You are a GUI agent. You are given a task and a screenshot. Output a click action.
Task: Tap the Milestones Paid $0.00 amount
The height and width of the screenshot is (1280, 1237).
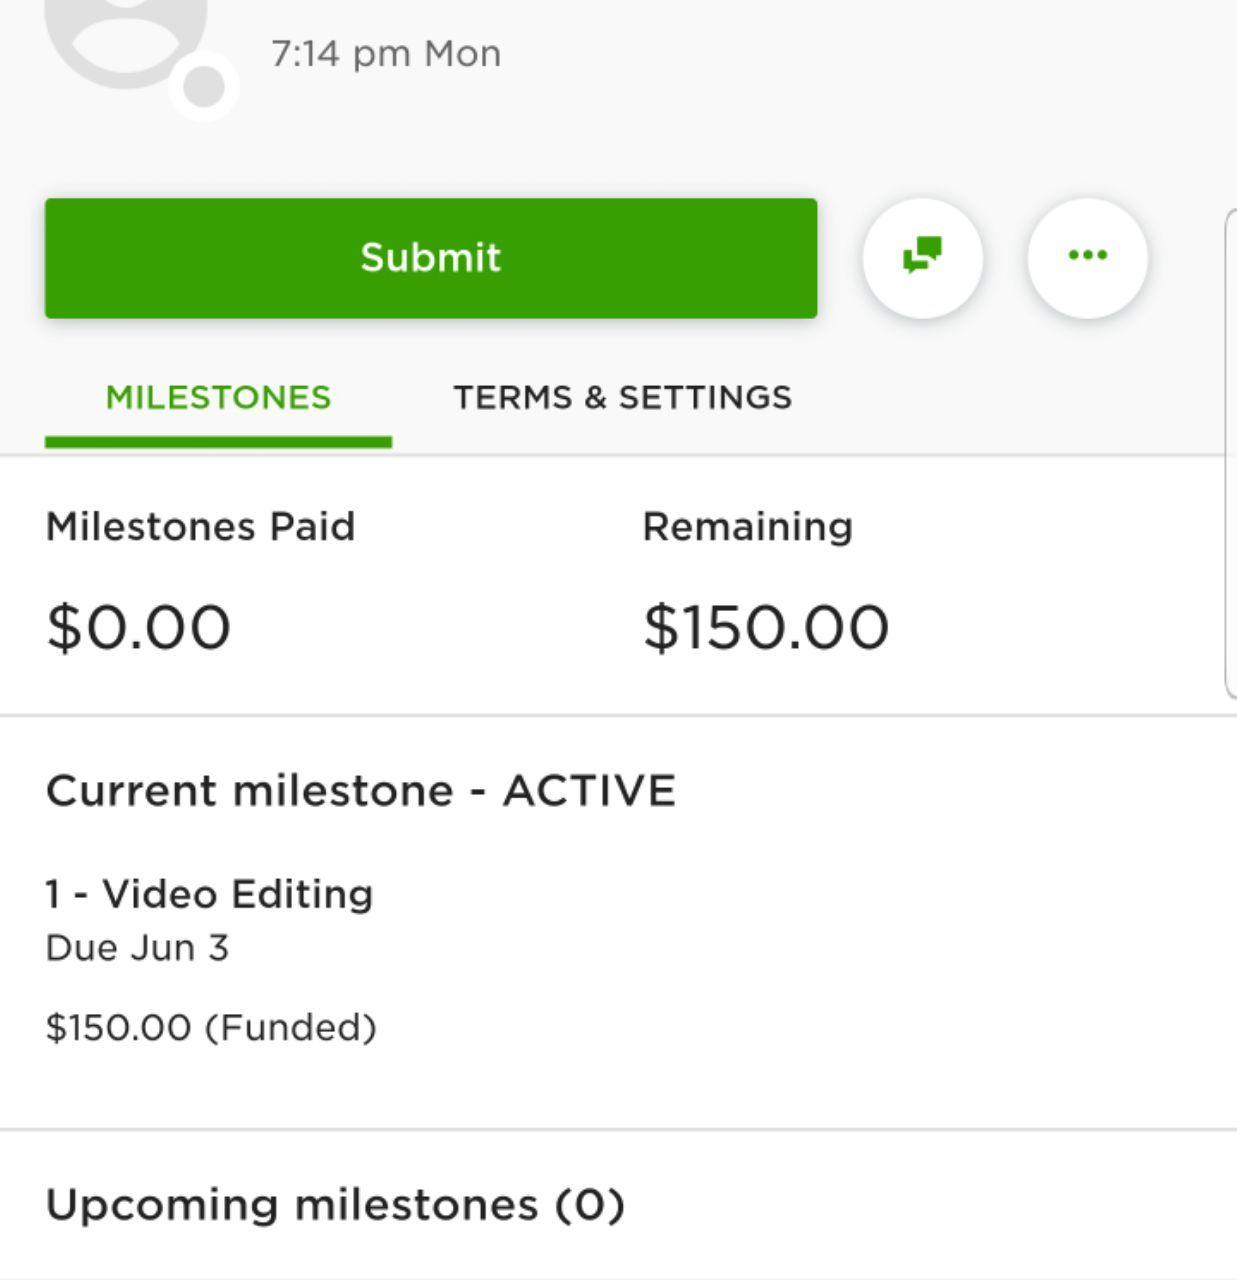[x=138, y=627]
